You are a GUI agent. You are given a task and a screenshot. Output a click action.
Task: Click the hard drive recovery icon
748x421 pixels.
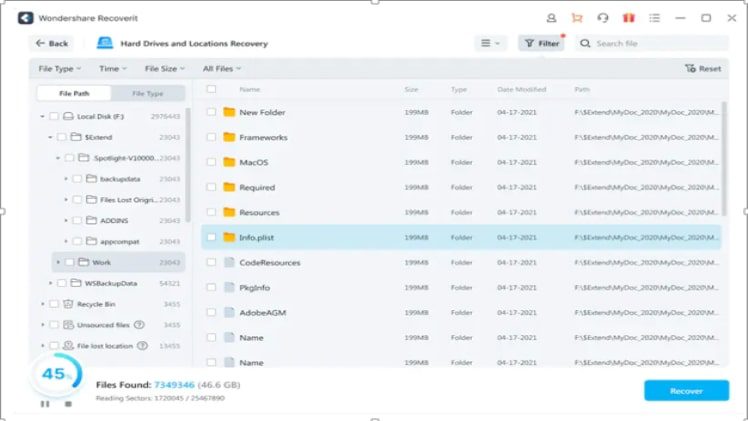tap(104, 43)
